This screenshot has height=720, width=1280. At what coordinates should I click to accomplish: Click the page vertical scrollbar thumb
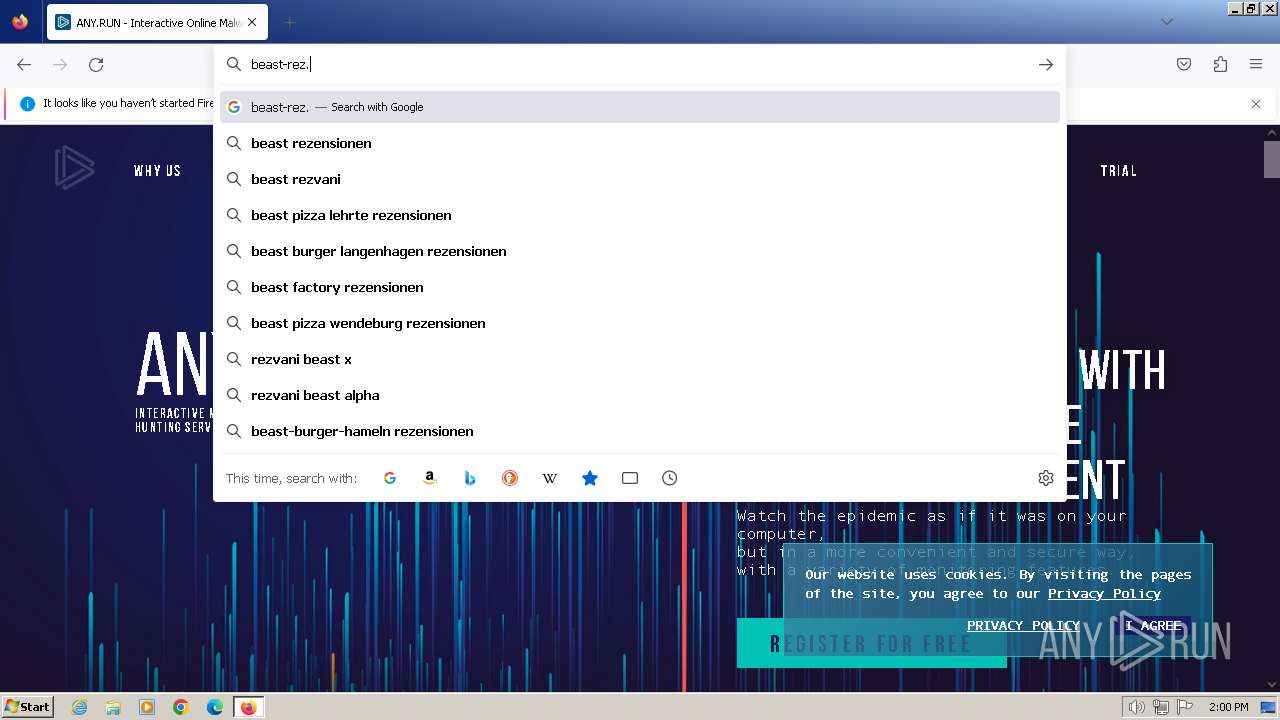coord(1272,159)
